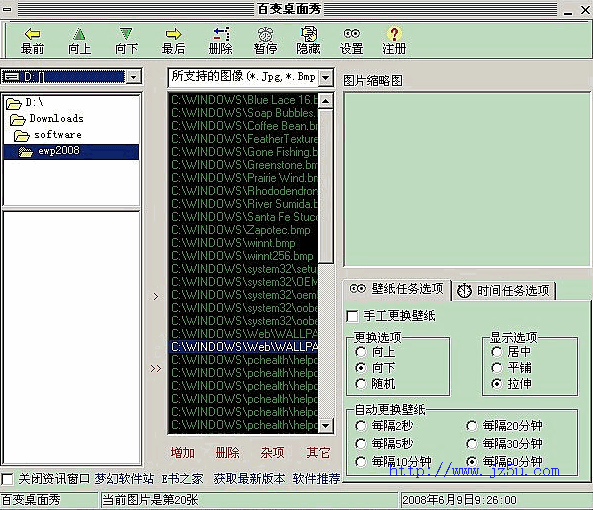Select Rhododendron entry in list
593x510 pixels.
point(244,191)
